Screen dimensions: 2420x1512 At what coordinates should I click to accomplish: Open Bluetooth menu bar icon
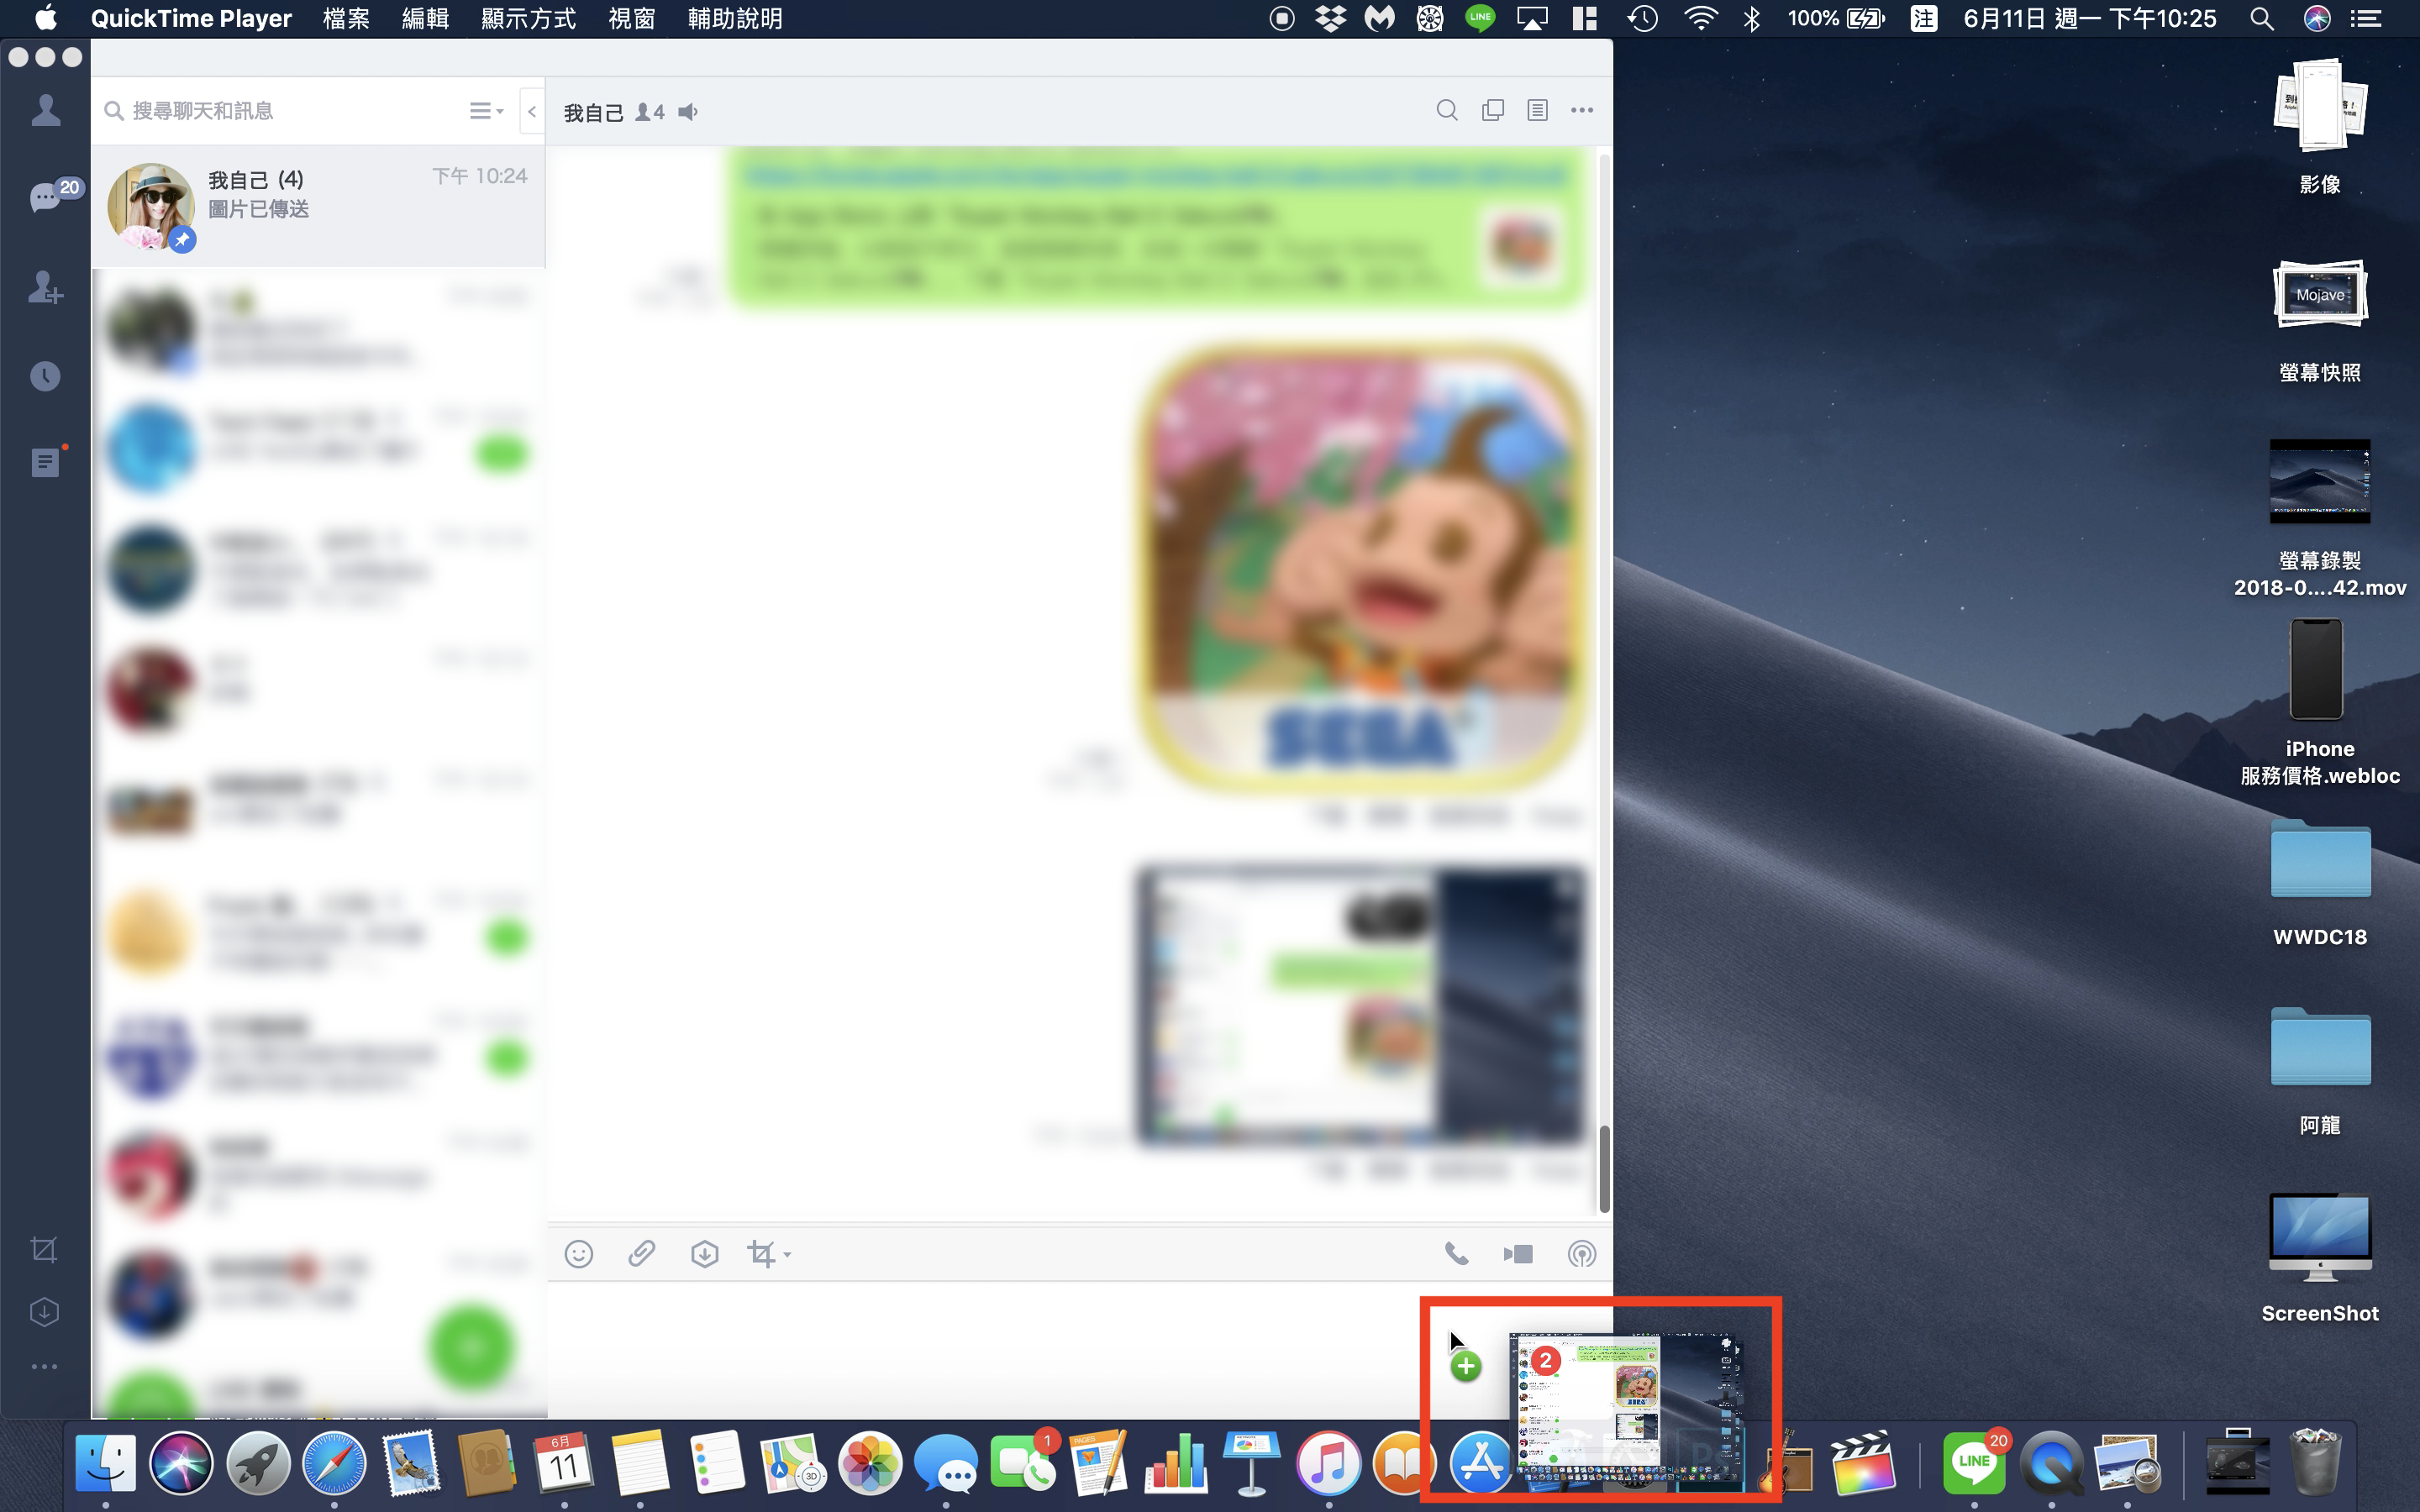[1752, 18]
